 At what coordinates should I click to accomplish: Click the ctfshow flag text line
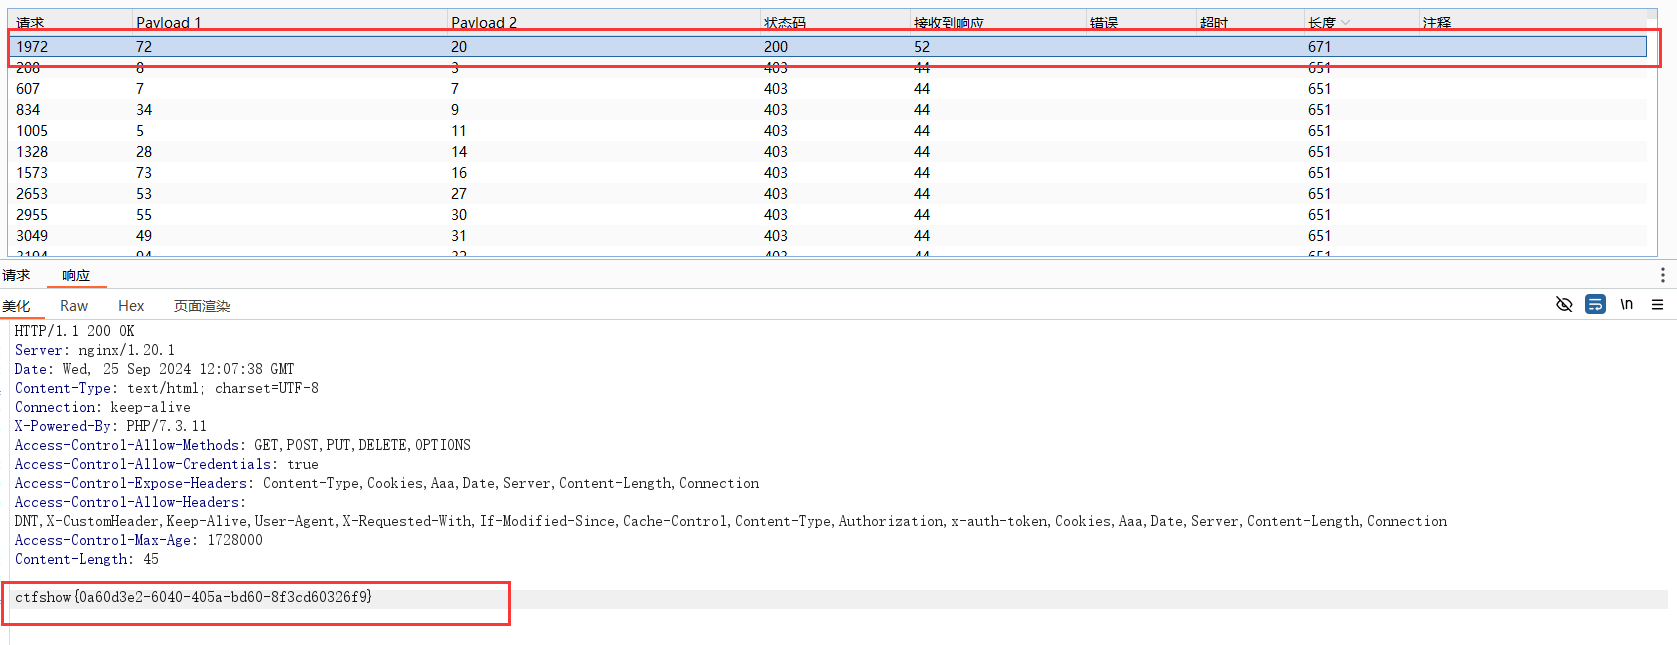click(x=193, y=597)
